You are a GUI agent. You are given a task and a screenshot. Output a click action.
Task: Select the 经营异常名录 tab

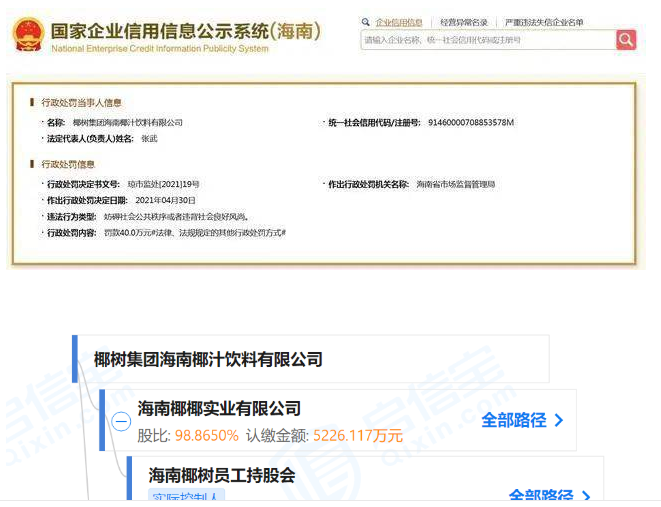click(x=464, y=22)
